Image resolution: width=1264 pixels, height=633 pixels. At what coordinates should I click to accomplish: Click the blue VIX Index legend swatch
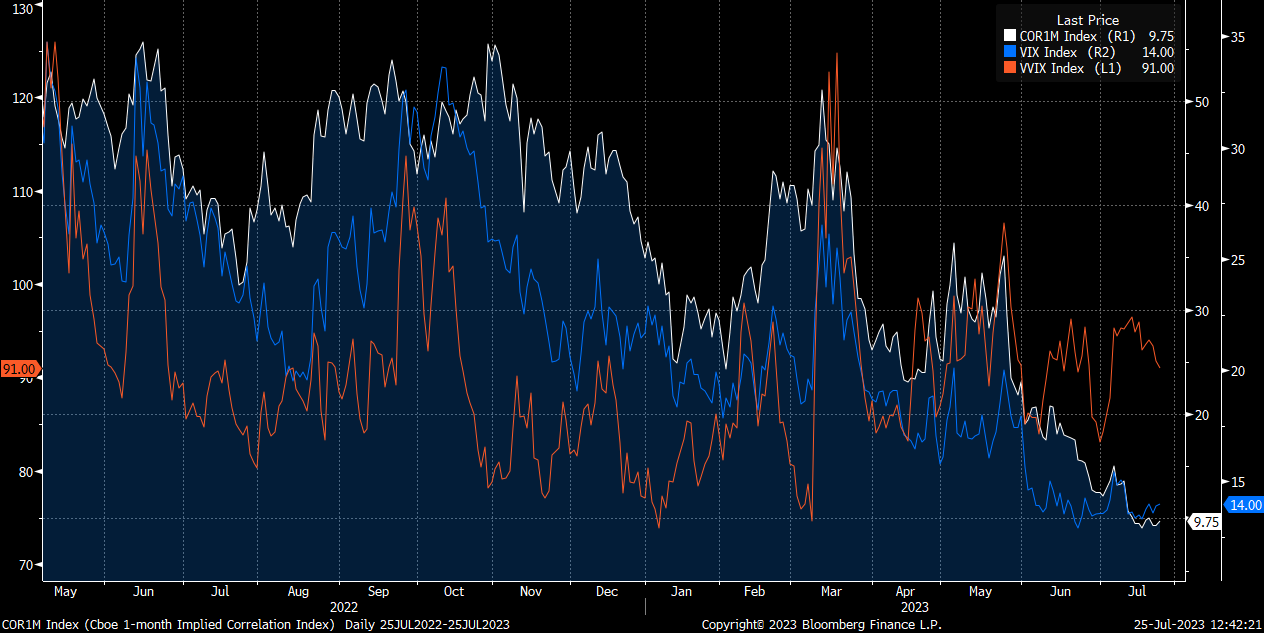1008,52
